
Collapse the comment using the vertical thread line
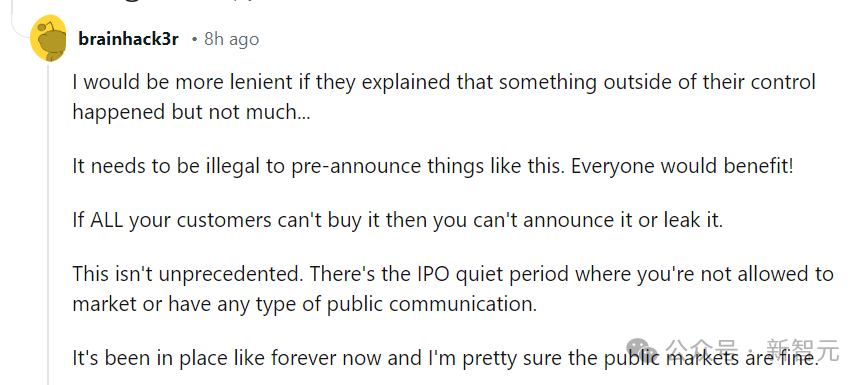(x=49, y=224)
